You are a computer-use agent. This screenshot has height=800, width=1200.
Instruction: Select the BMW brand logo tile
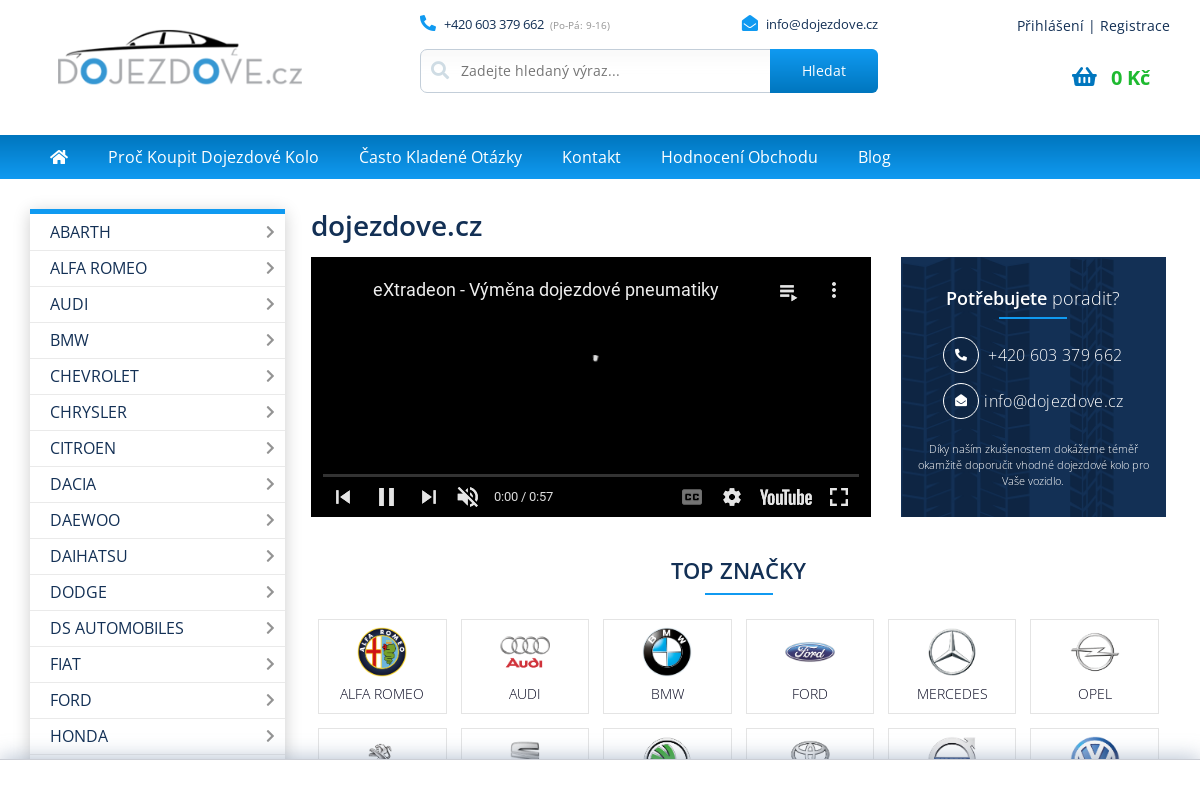tap(667, 666)
